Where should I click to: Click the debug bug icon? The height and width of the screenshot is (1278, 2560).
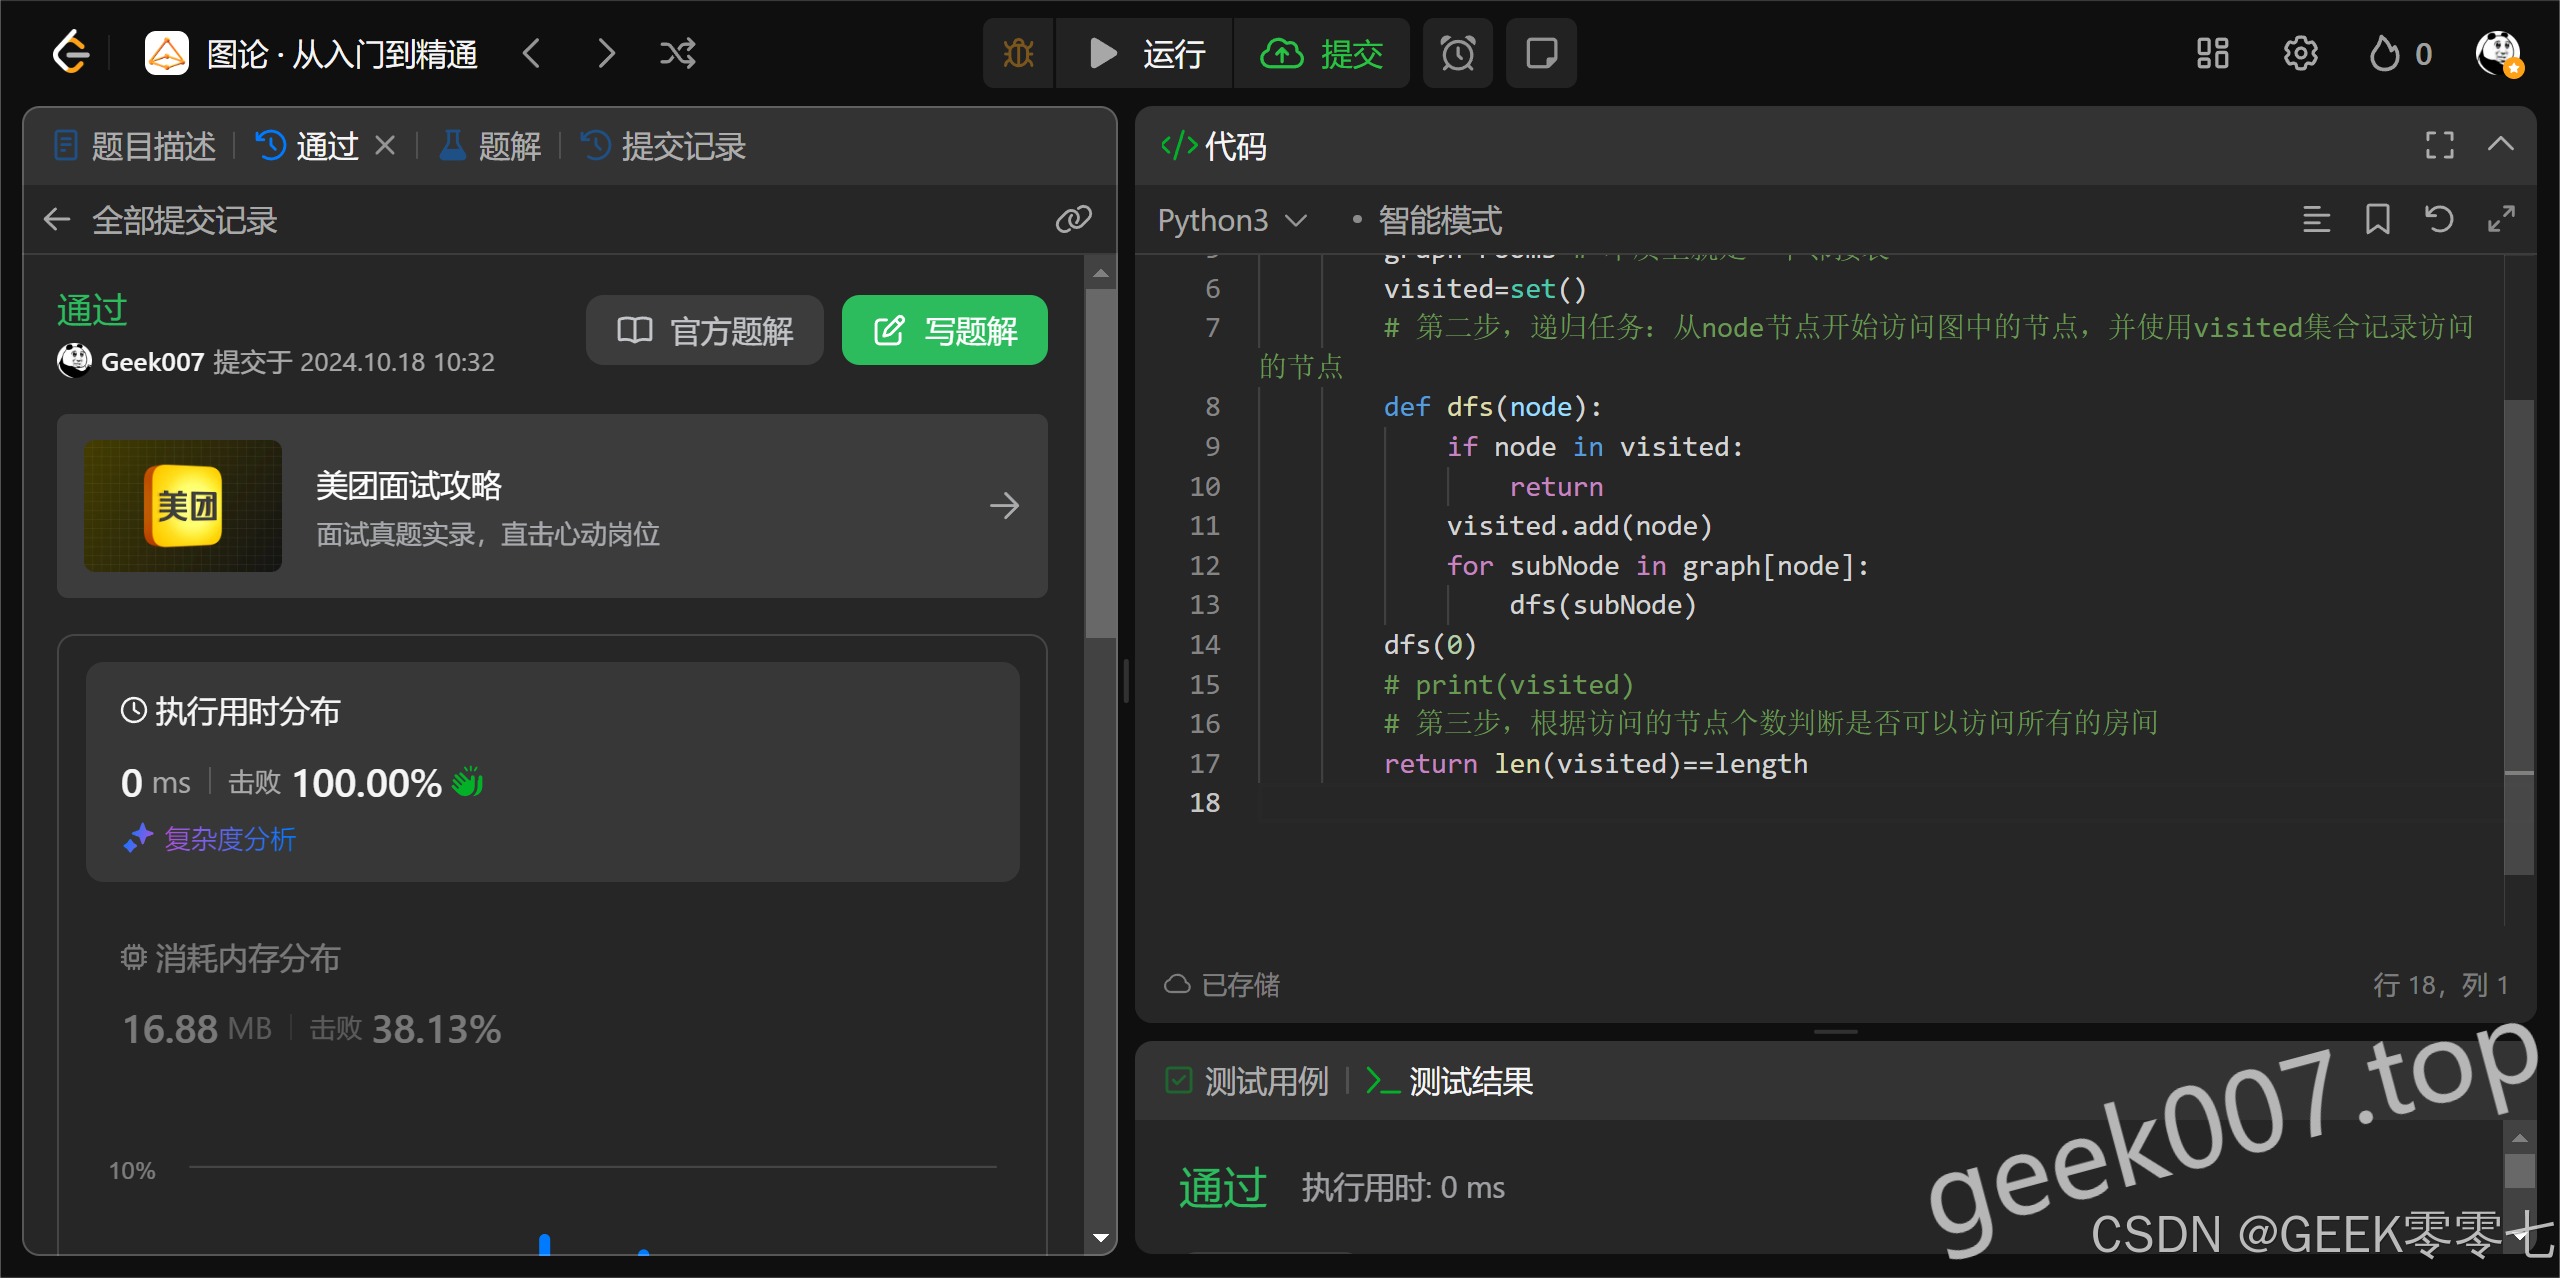(1018, 53)
